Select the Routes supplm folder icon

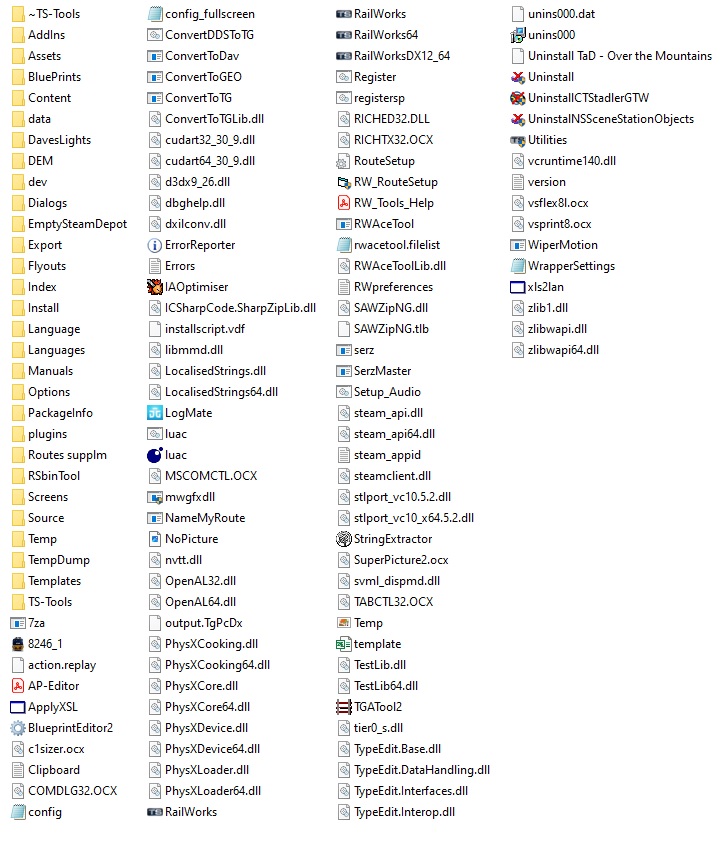pos(18,455)
